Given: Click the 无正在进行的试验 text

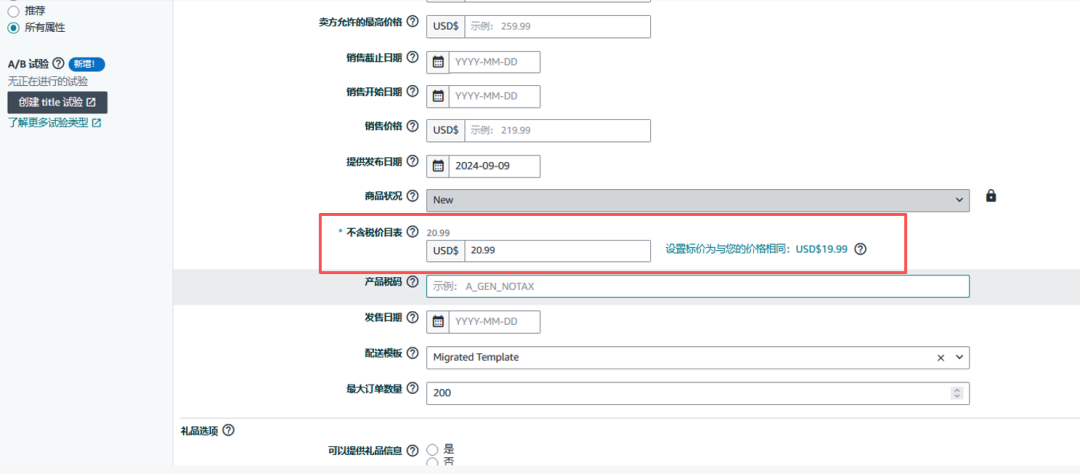Looking at the screenshot, I should click(x=48, y=81).
